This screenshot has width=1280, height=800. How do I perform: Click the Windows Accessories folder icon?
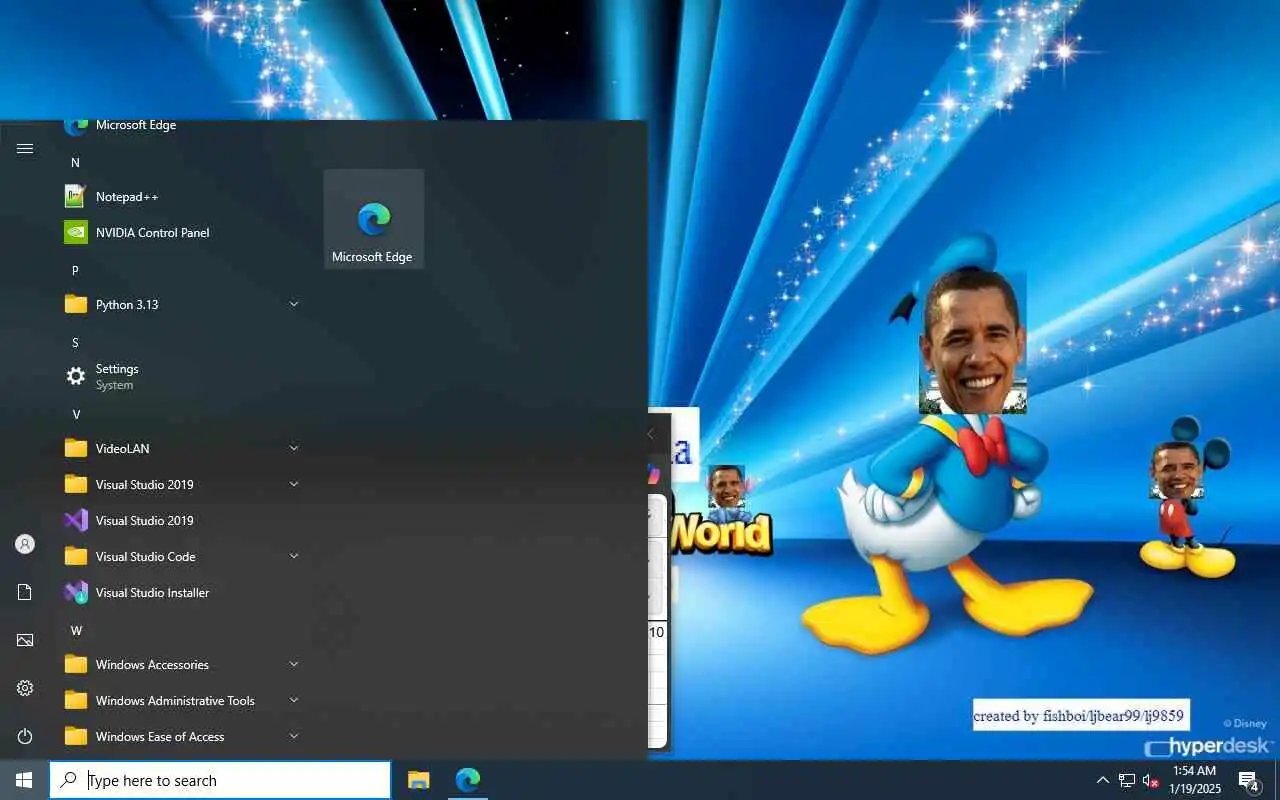(76, 665)
